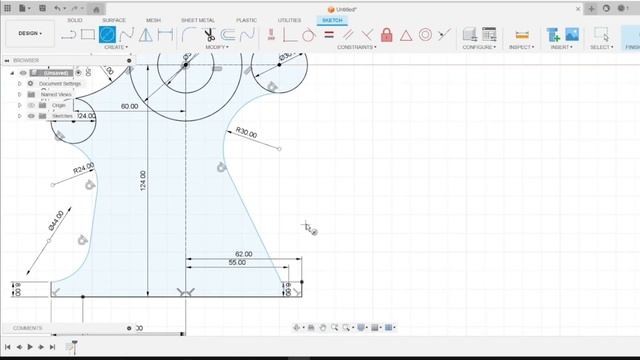The width and height of the screenshot is (640, 360).
Task: Apply the Equal constraint
Action: point(329,35)
